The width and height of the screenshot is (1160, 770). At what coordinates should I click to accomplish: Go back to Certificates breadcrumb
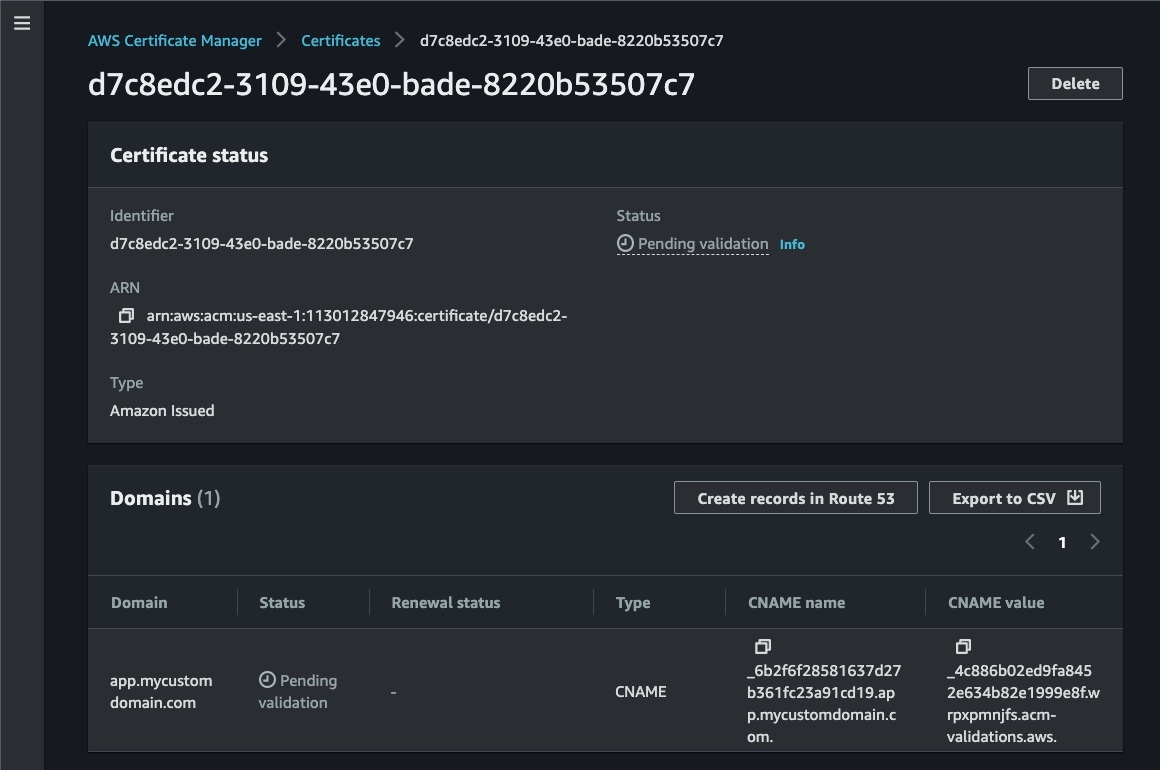(340, 41)
